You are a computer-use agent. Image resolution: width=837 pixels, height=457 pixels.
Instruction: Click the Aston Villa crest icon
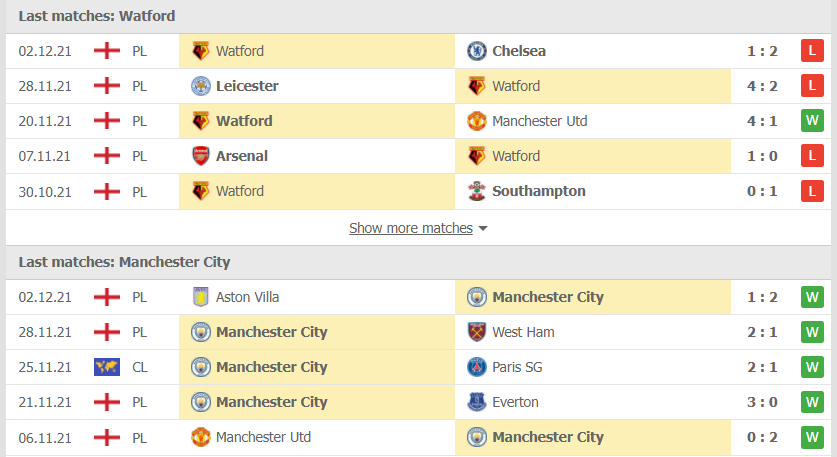point(201,297)
